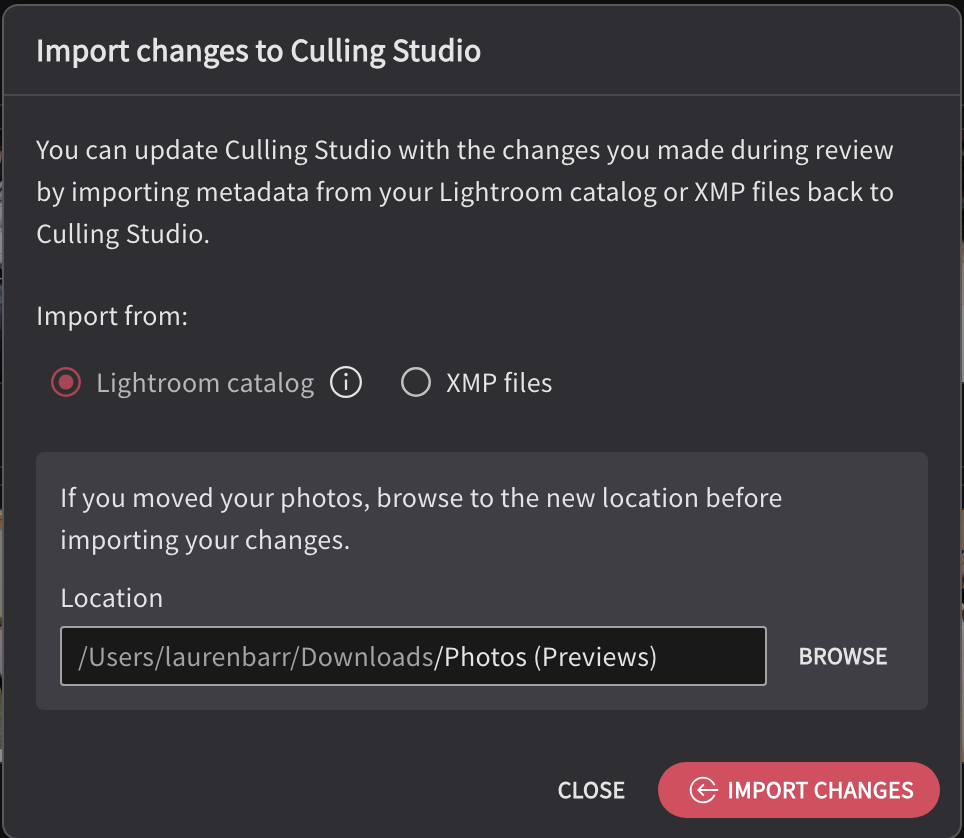964x838 pixels.
Task: Click the "Import from:" label
Action: (x=112, y=316)
